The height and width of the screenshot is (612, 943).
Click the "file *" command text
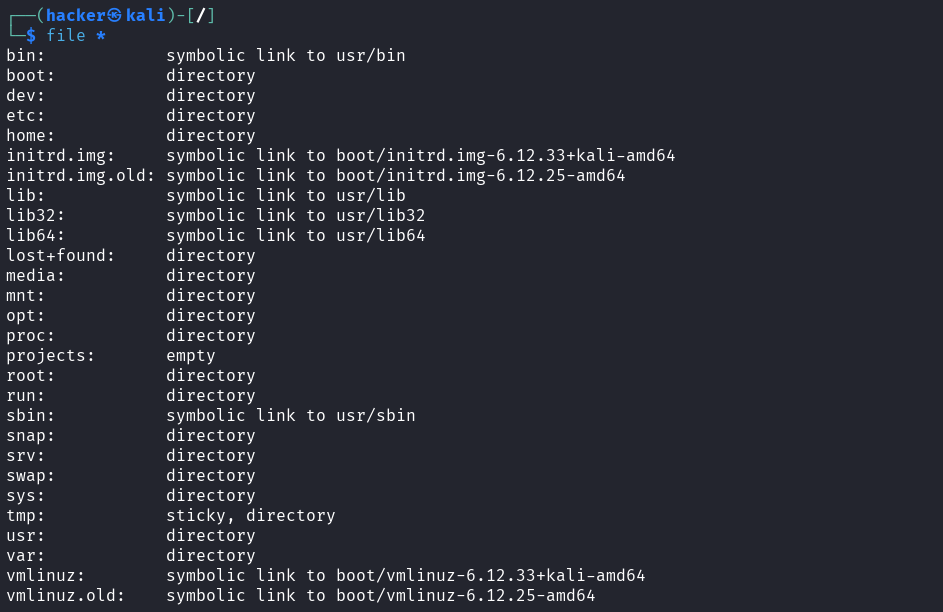(x=76, y=35)
